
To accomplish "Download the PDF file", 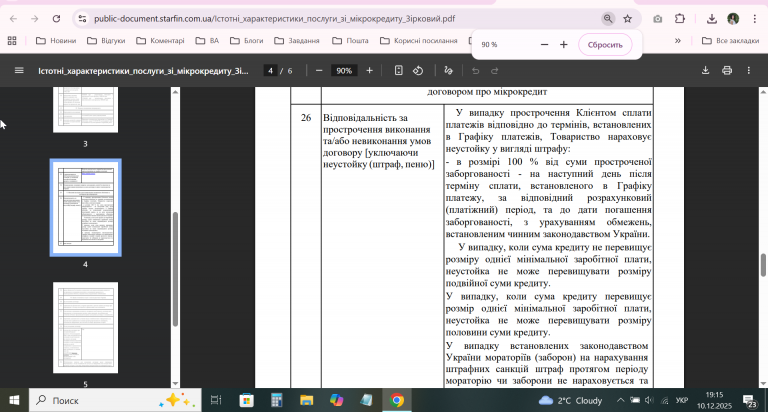I will (x=706, y=70).
